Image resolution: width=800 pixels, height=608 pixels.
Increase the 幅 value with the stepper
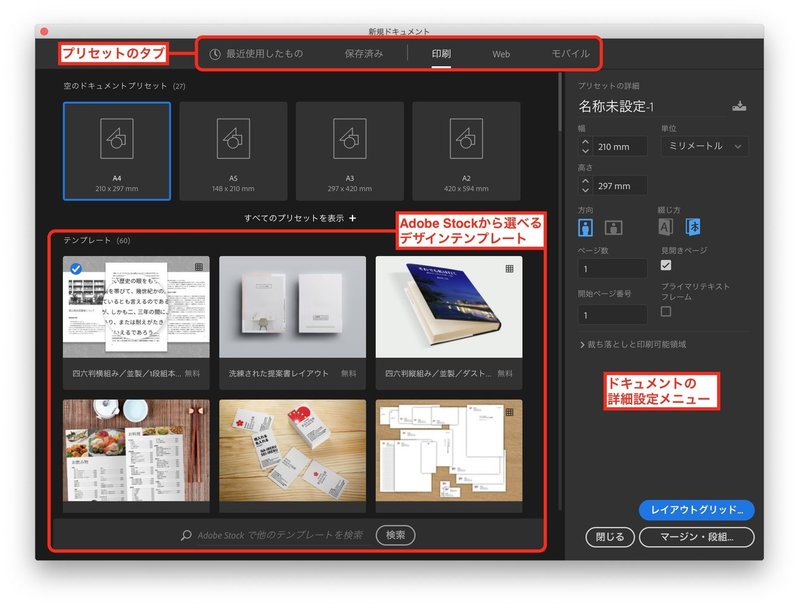pos(584,140)
